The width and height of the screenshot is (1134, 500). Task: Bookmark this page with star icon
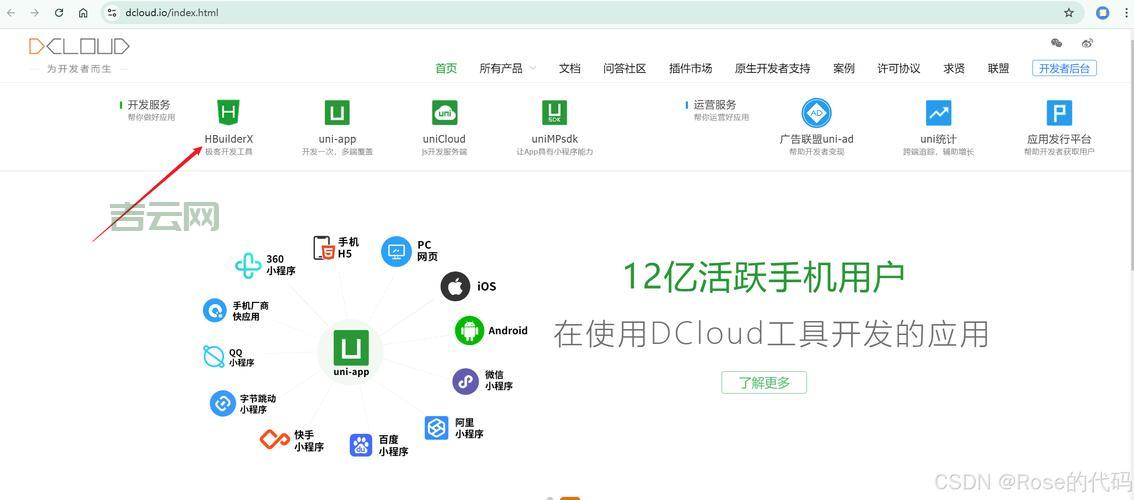pyautogui.click(x=1069, y=13)
